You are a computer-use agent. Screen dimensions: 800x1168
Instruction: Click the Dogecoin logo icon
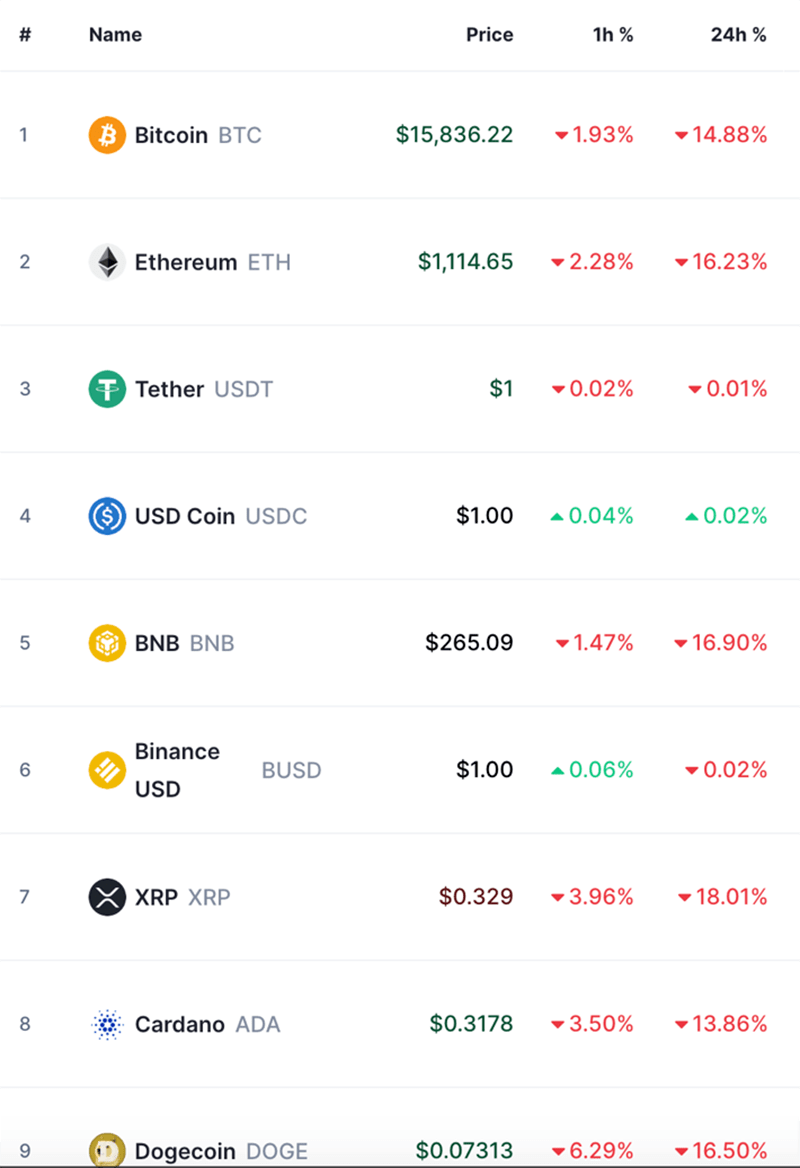pyautogui.click(x=107, y=1150)
